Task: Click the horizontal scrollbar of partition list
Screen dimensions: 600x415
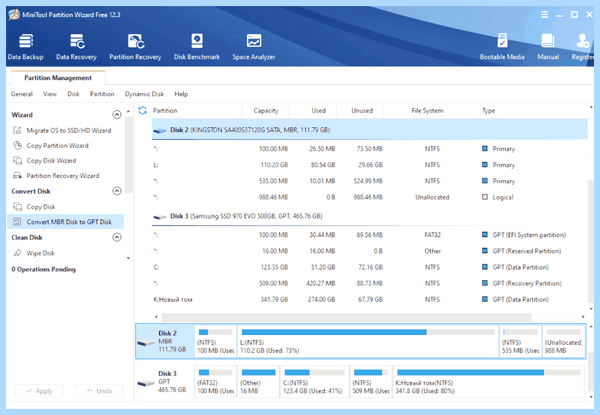Action: coord(346,317)
